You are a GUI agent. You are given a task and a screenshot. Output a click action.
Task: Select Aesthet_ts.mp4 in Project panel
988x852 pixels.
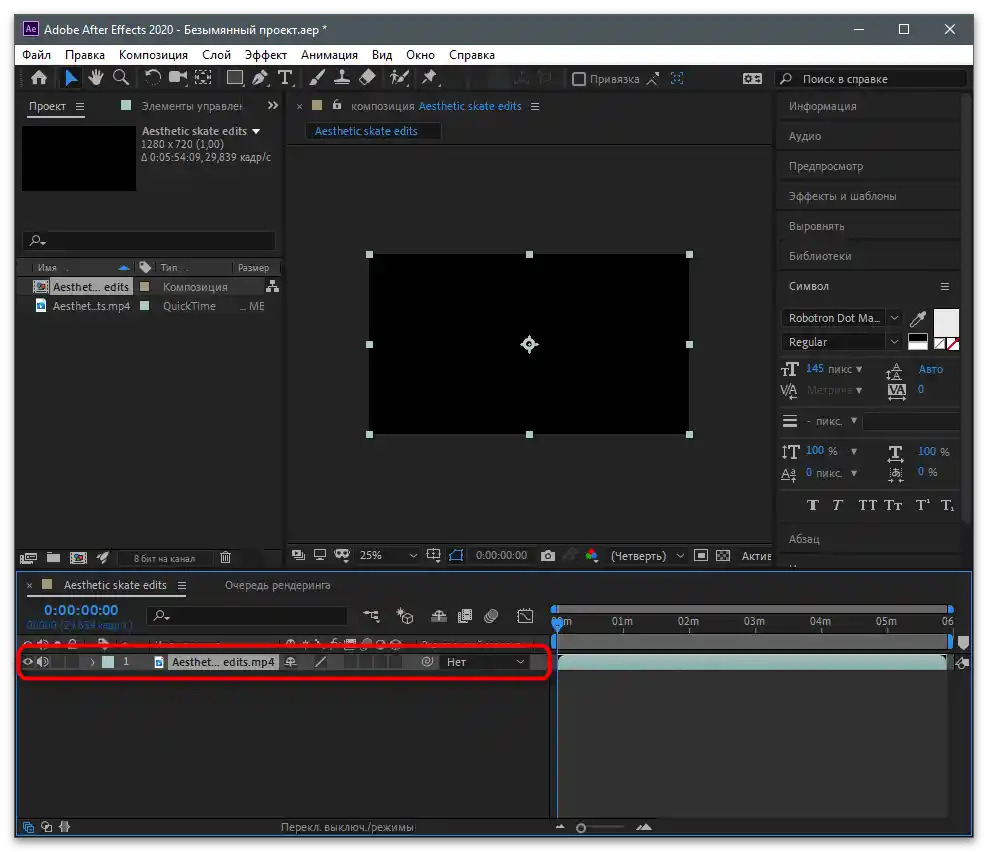click(91, 306)
